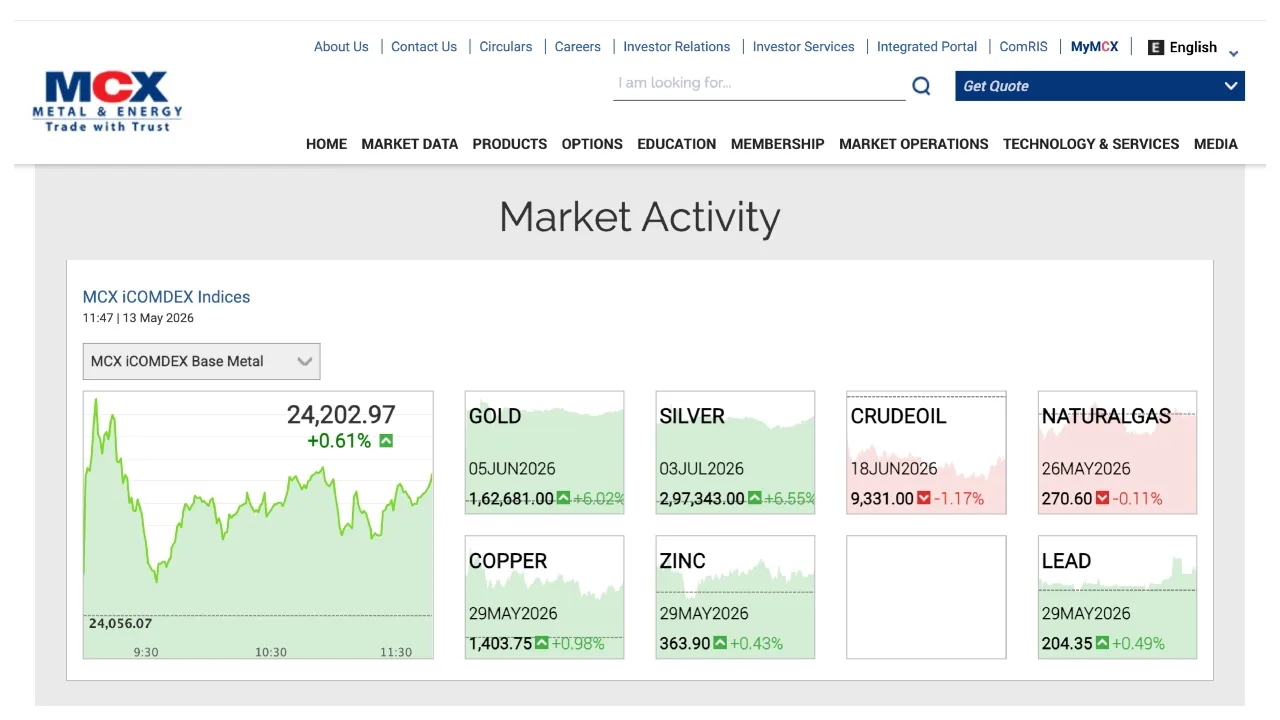The height and width of the screenshot is (720, 1280).
Task: Click NATURALGAS red down arrow icon
Action: pyautogui.click(x=1102, y=498)
